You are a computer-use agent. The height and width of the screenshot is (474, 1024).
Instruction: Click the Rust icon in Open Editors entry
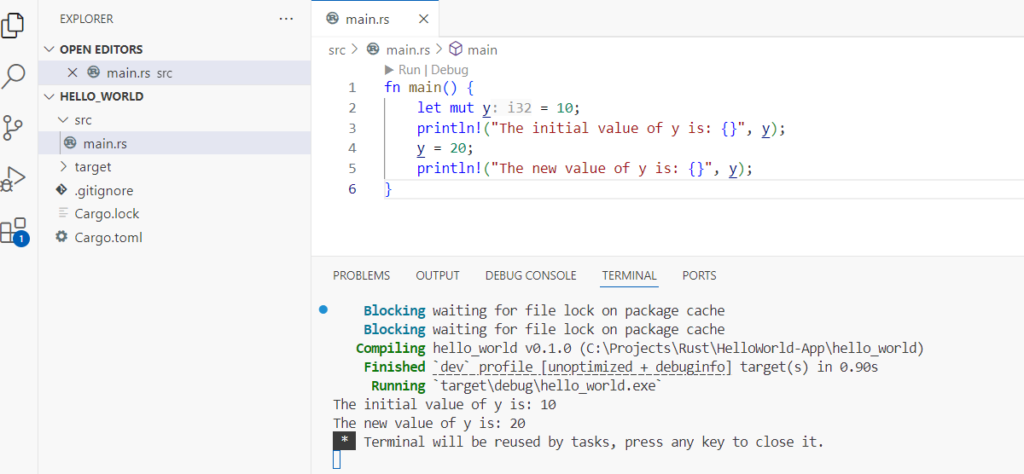pyautogui.click(x=93, y=73)
